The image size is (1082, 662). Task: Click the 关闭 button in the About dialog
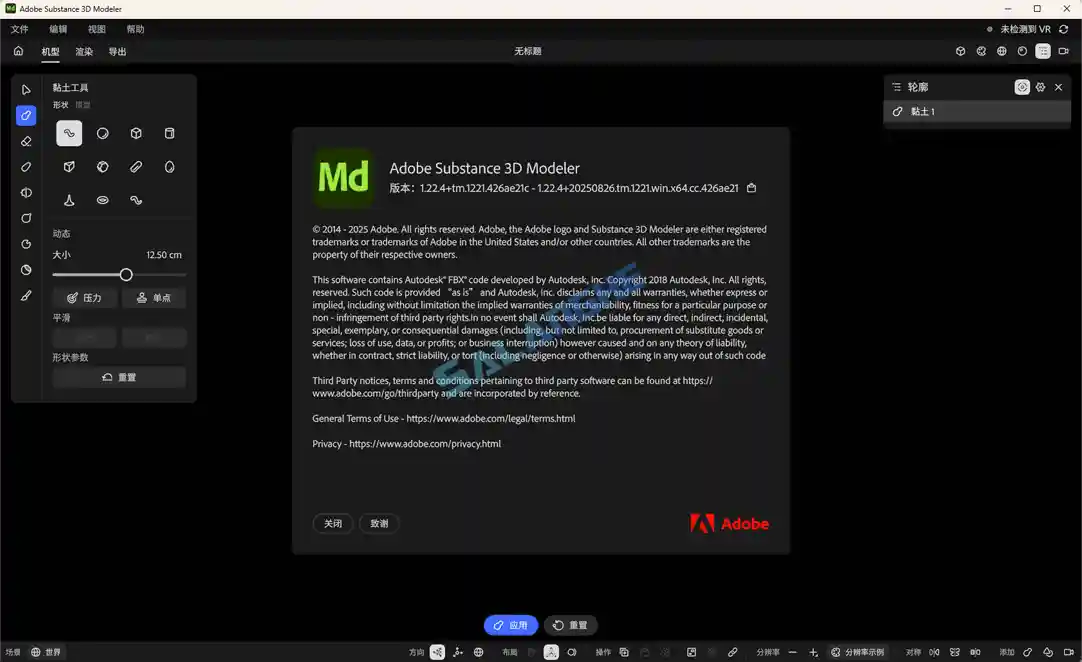(x=333, y=523)
